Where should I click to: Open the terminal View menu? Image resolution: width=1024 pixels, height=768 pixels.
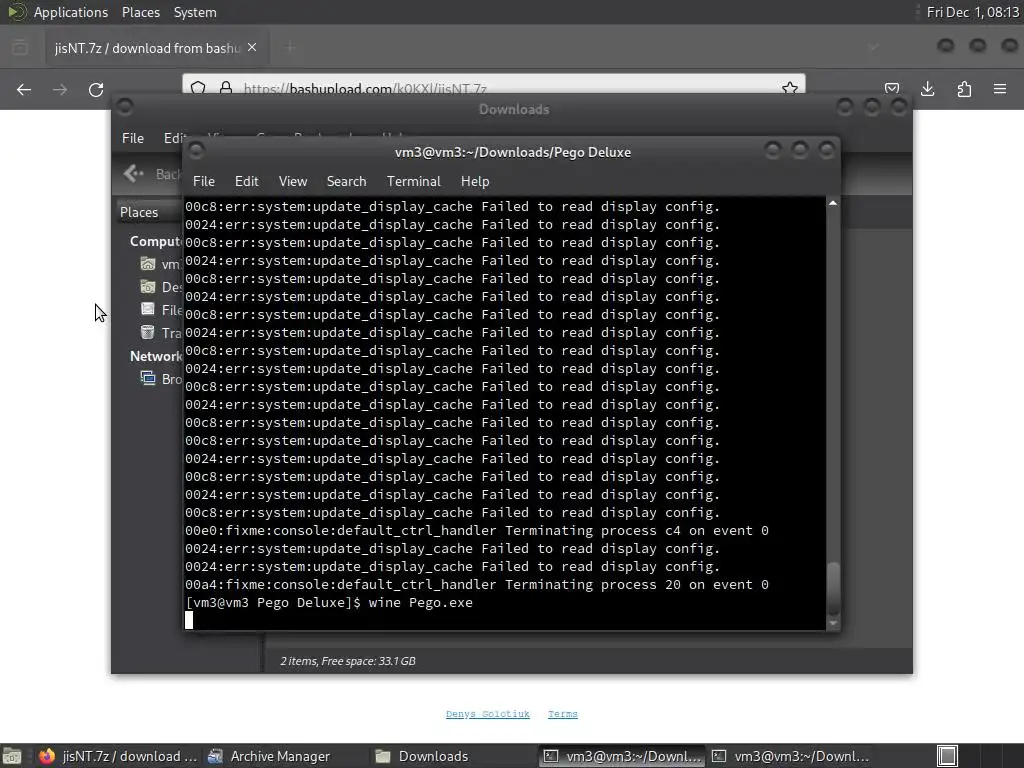coord(293,182)
